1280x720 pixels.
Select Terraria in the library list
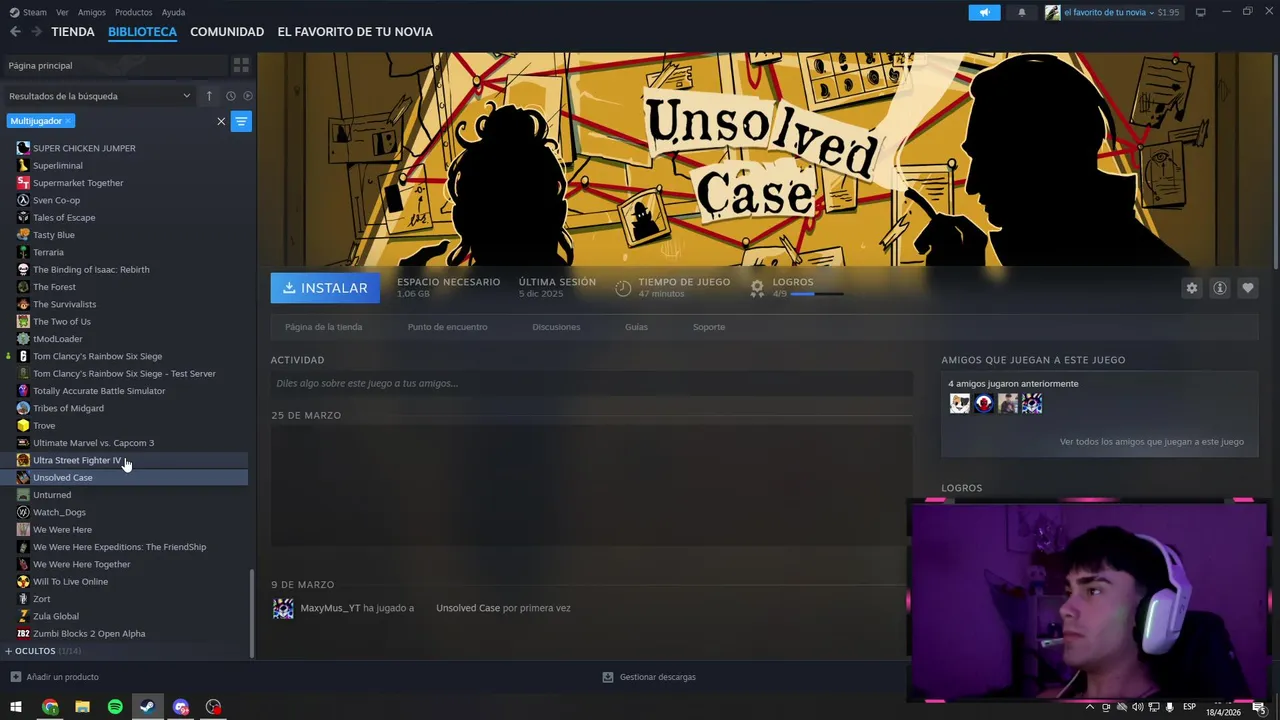pos(48,252)
